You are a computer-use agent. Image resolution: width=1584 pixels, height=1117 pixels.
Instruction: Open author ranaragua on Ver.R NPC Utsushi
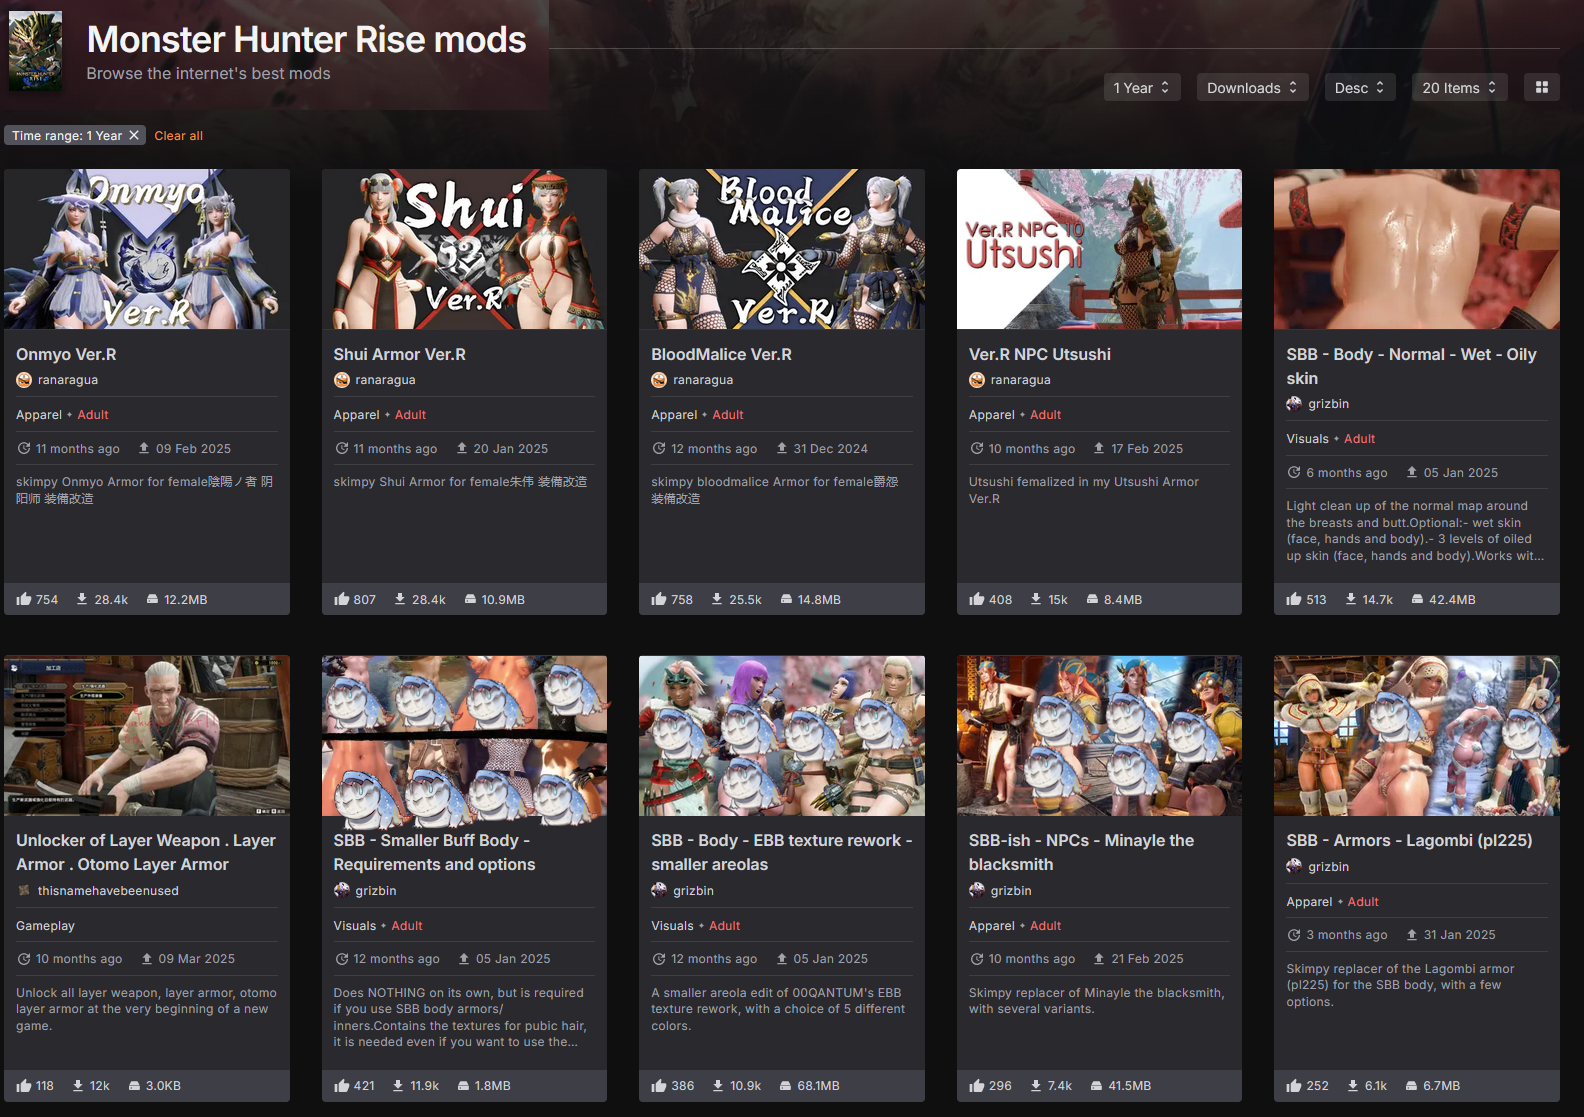point(1020,380)
